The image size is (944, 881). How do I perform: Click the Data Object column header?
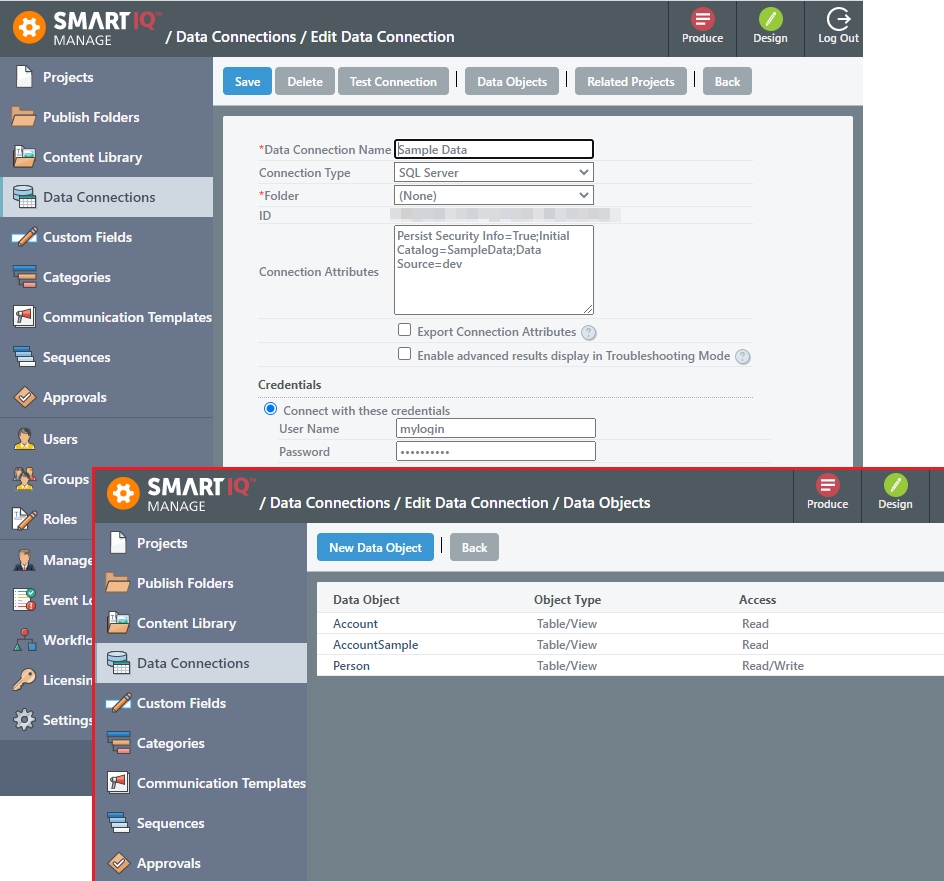(366, 600)
